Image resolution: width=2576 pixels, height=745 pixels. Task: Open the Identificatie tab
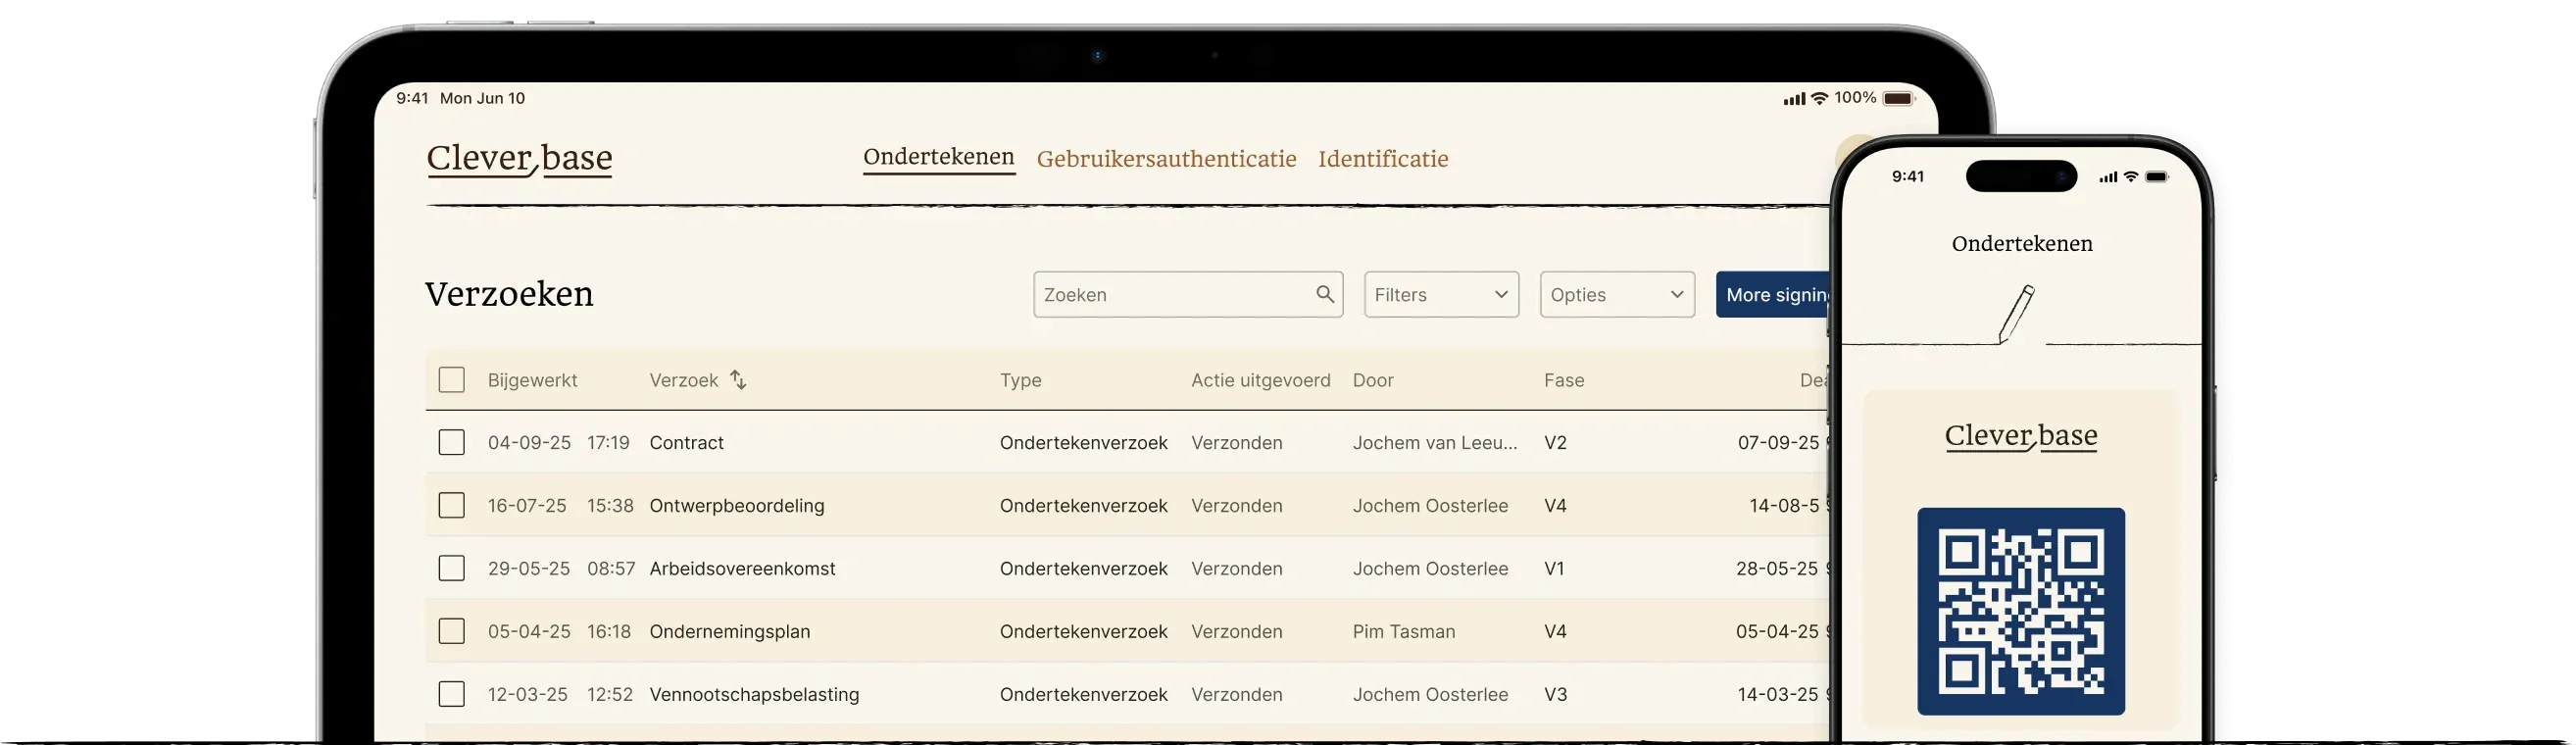coord(1382,159)
